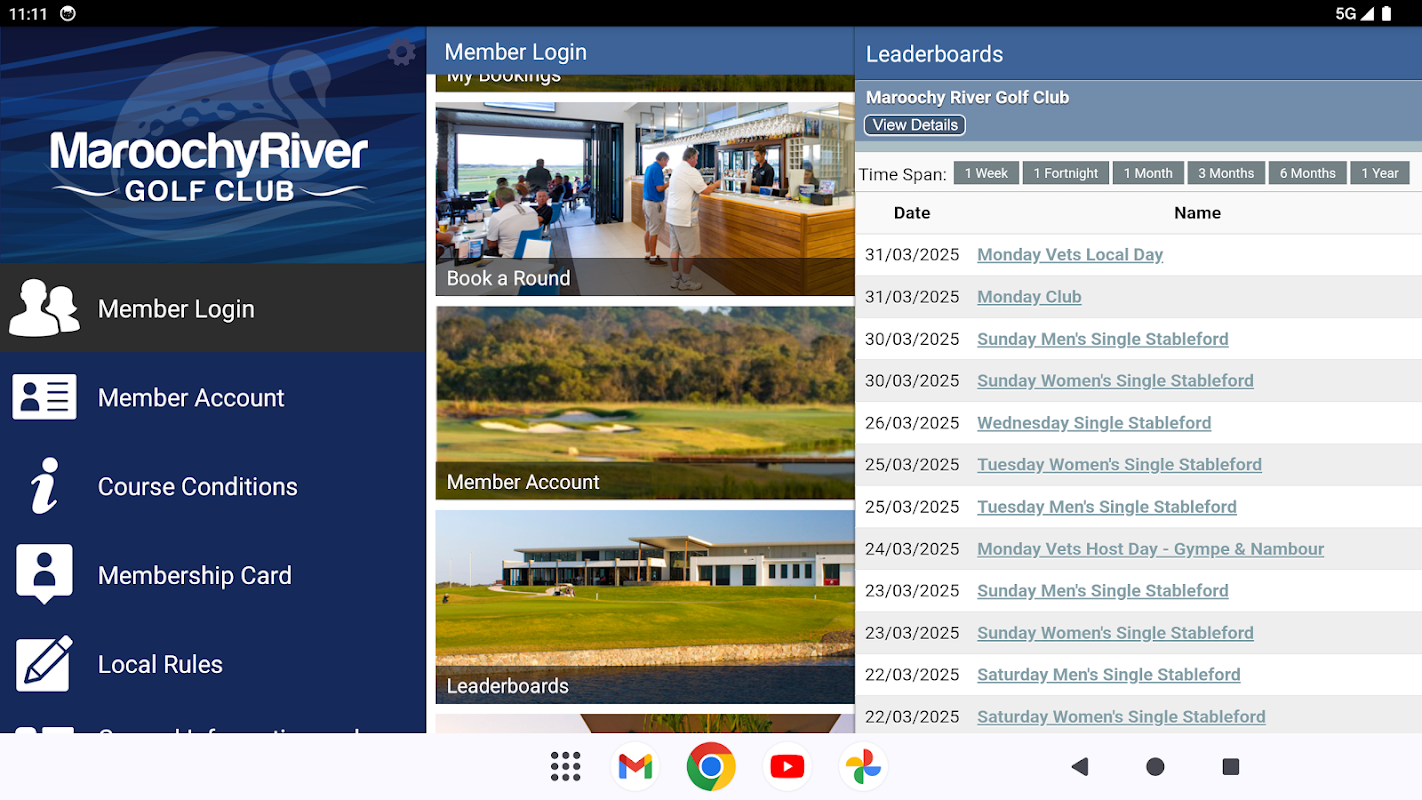The height and width of the screenshot is (800, 1422).
Task: Click the 24/03/2025 date cell
Action: point(912,548)
